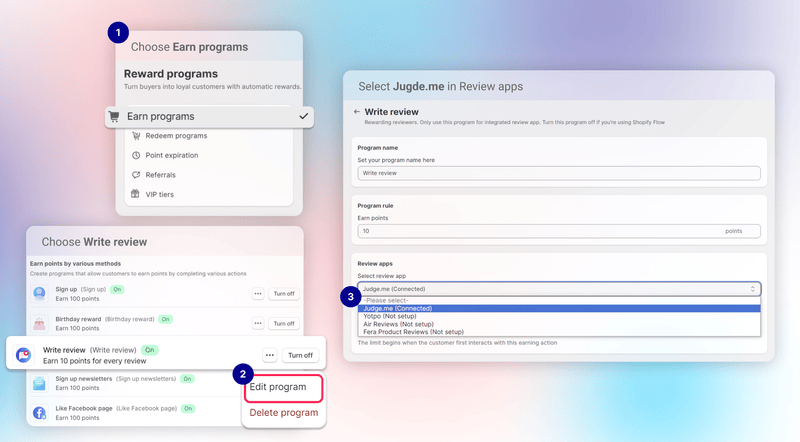
Task: Click the Like Facebook page icon
Action: [x=39, y=412]
